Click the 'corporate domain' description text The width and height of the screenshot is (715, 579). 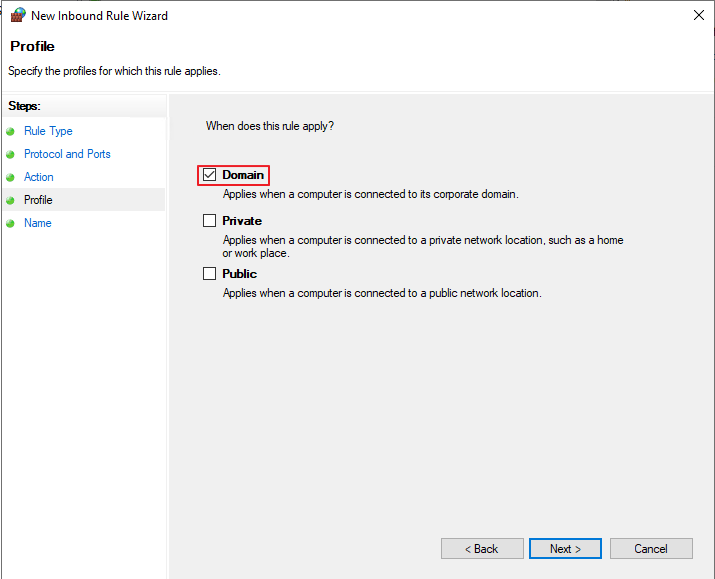pos(370,194)
